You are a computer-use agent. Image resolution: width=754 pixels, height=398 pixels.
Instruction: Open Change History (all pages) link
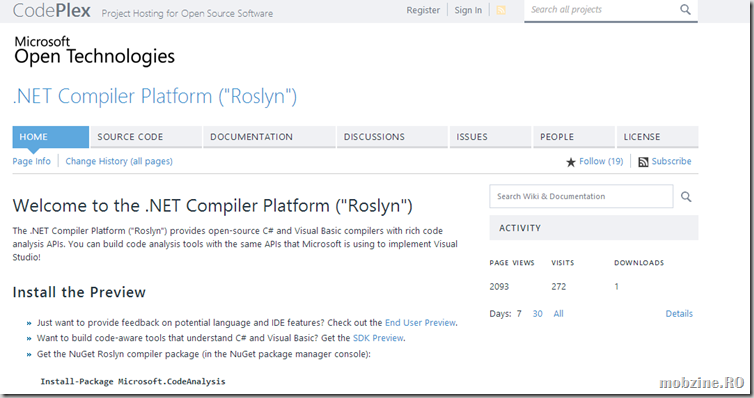point(119,161)
